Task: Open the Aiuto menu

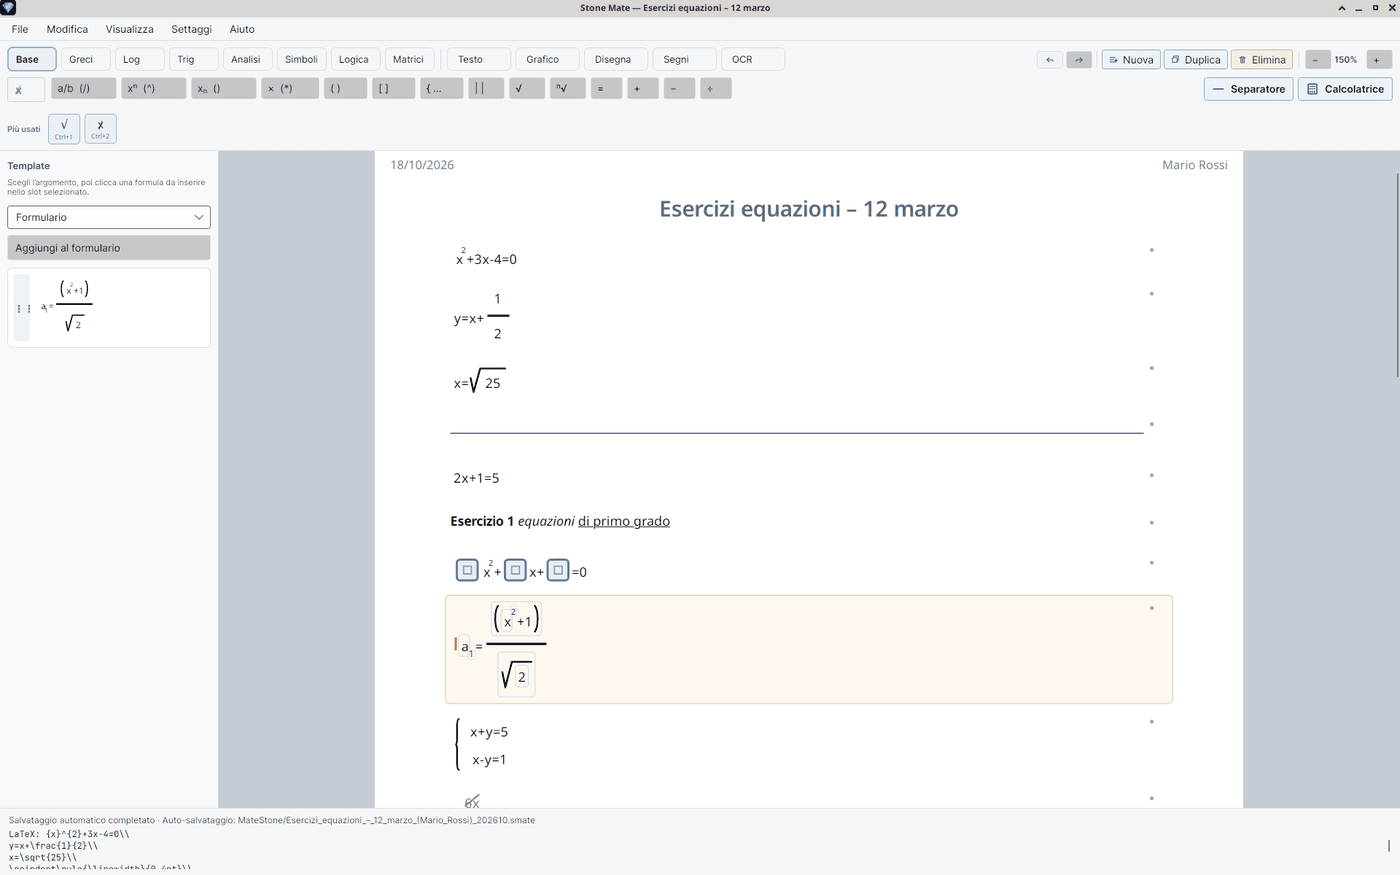Action: coord(242,29)
